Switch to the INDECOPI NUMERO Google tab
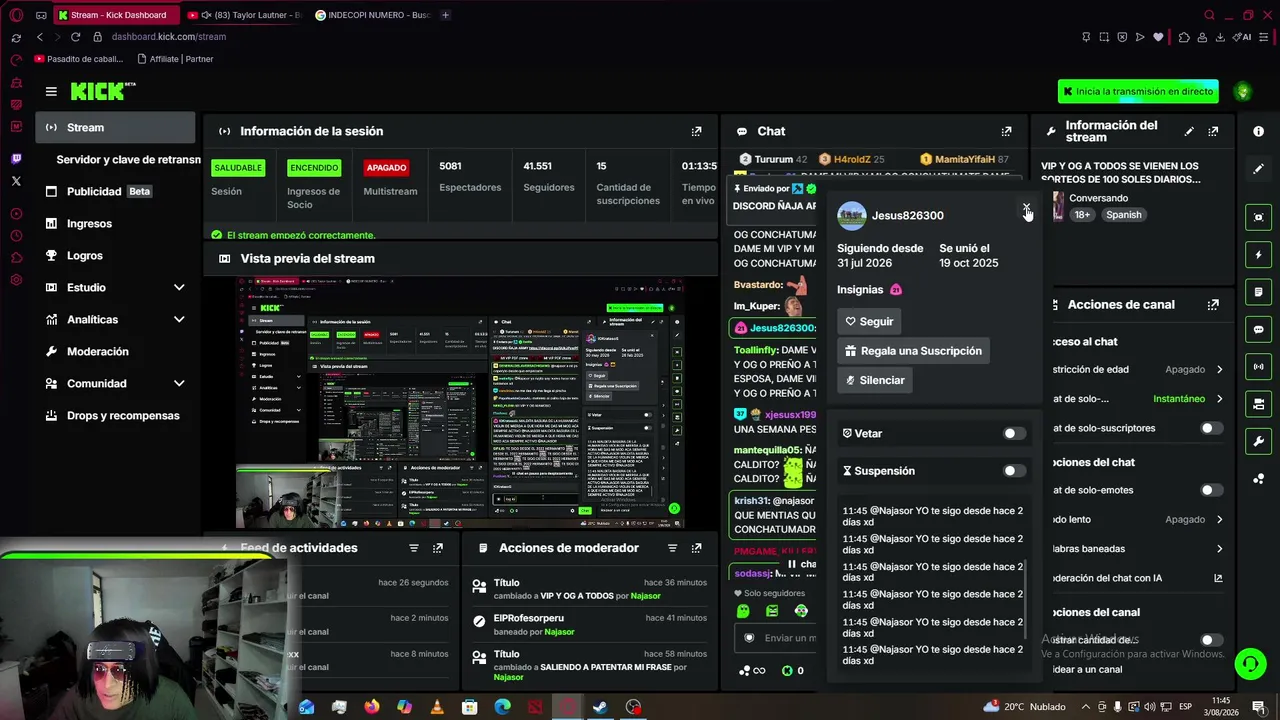Screen dimensions: 1280x720 coord(372,15)
